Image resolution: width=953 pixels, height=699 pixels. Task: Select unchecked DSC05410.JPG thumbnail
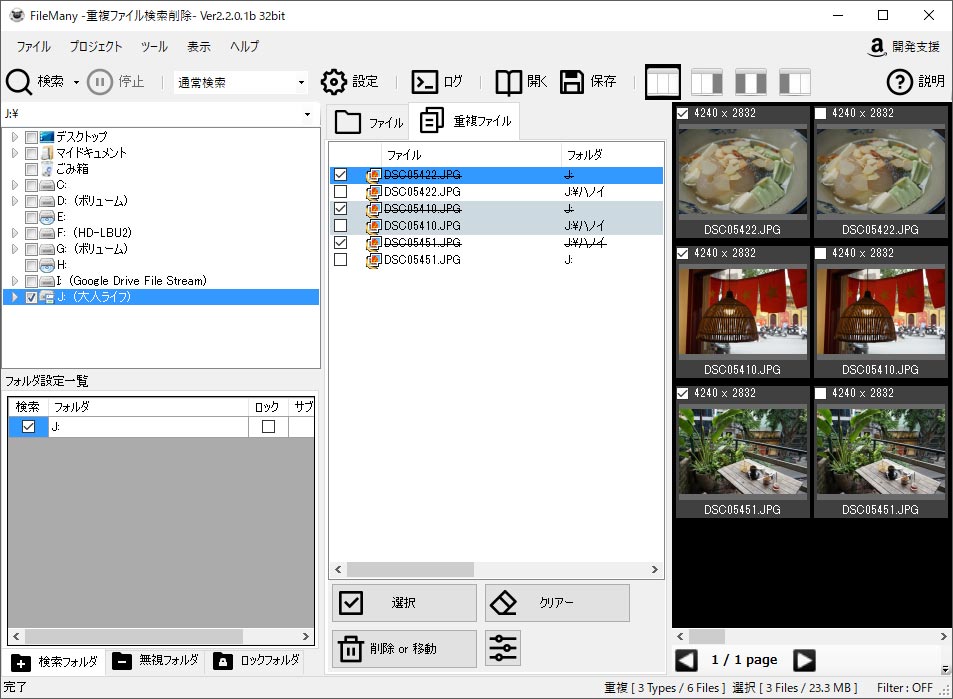coord(880,311)
